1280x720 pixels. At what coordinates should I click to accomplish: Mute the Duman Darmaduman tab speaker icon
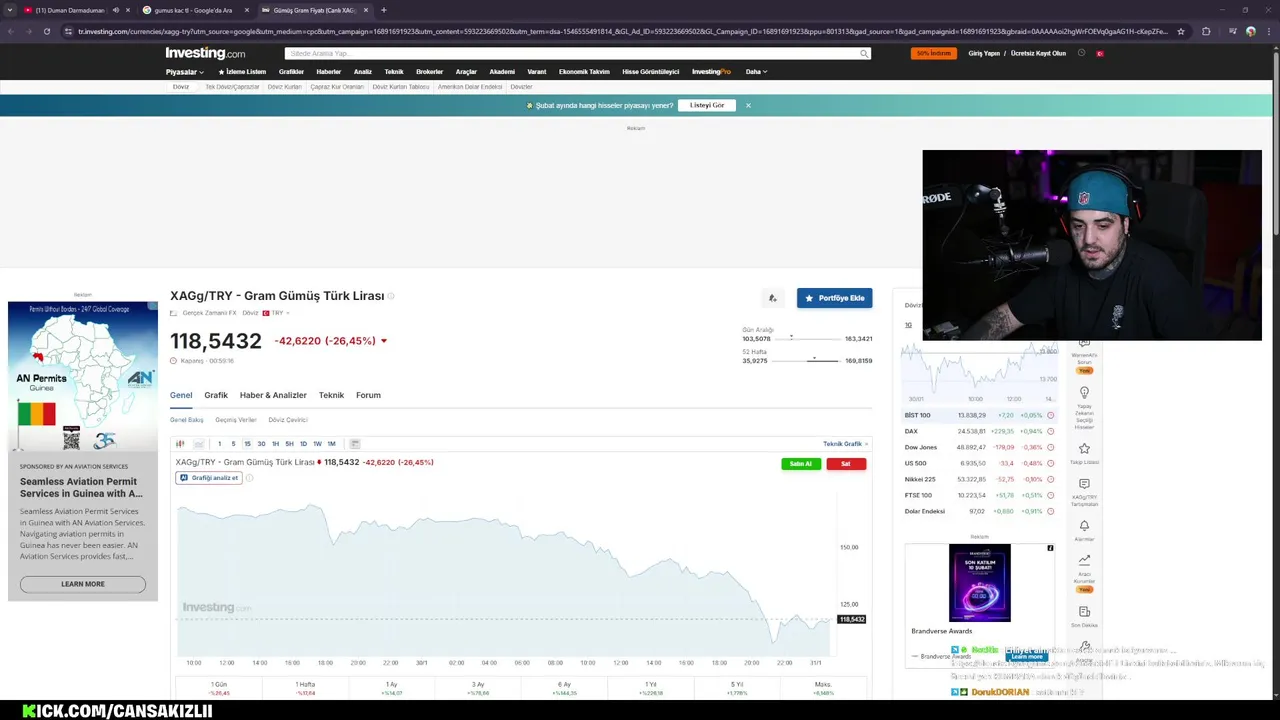point(115,10)
